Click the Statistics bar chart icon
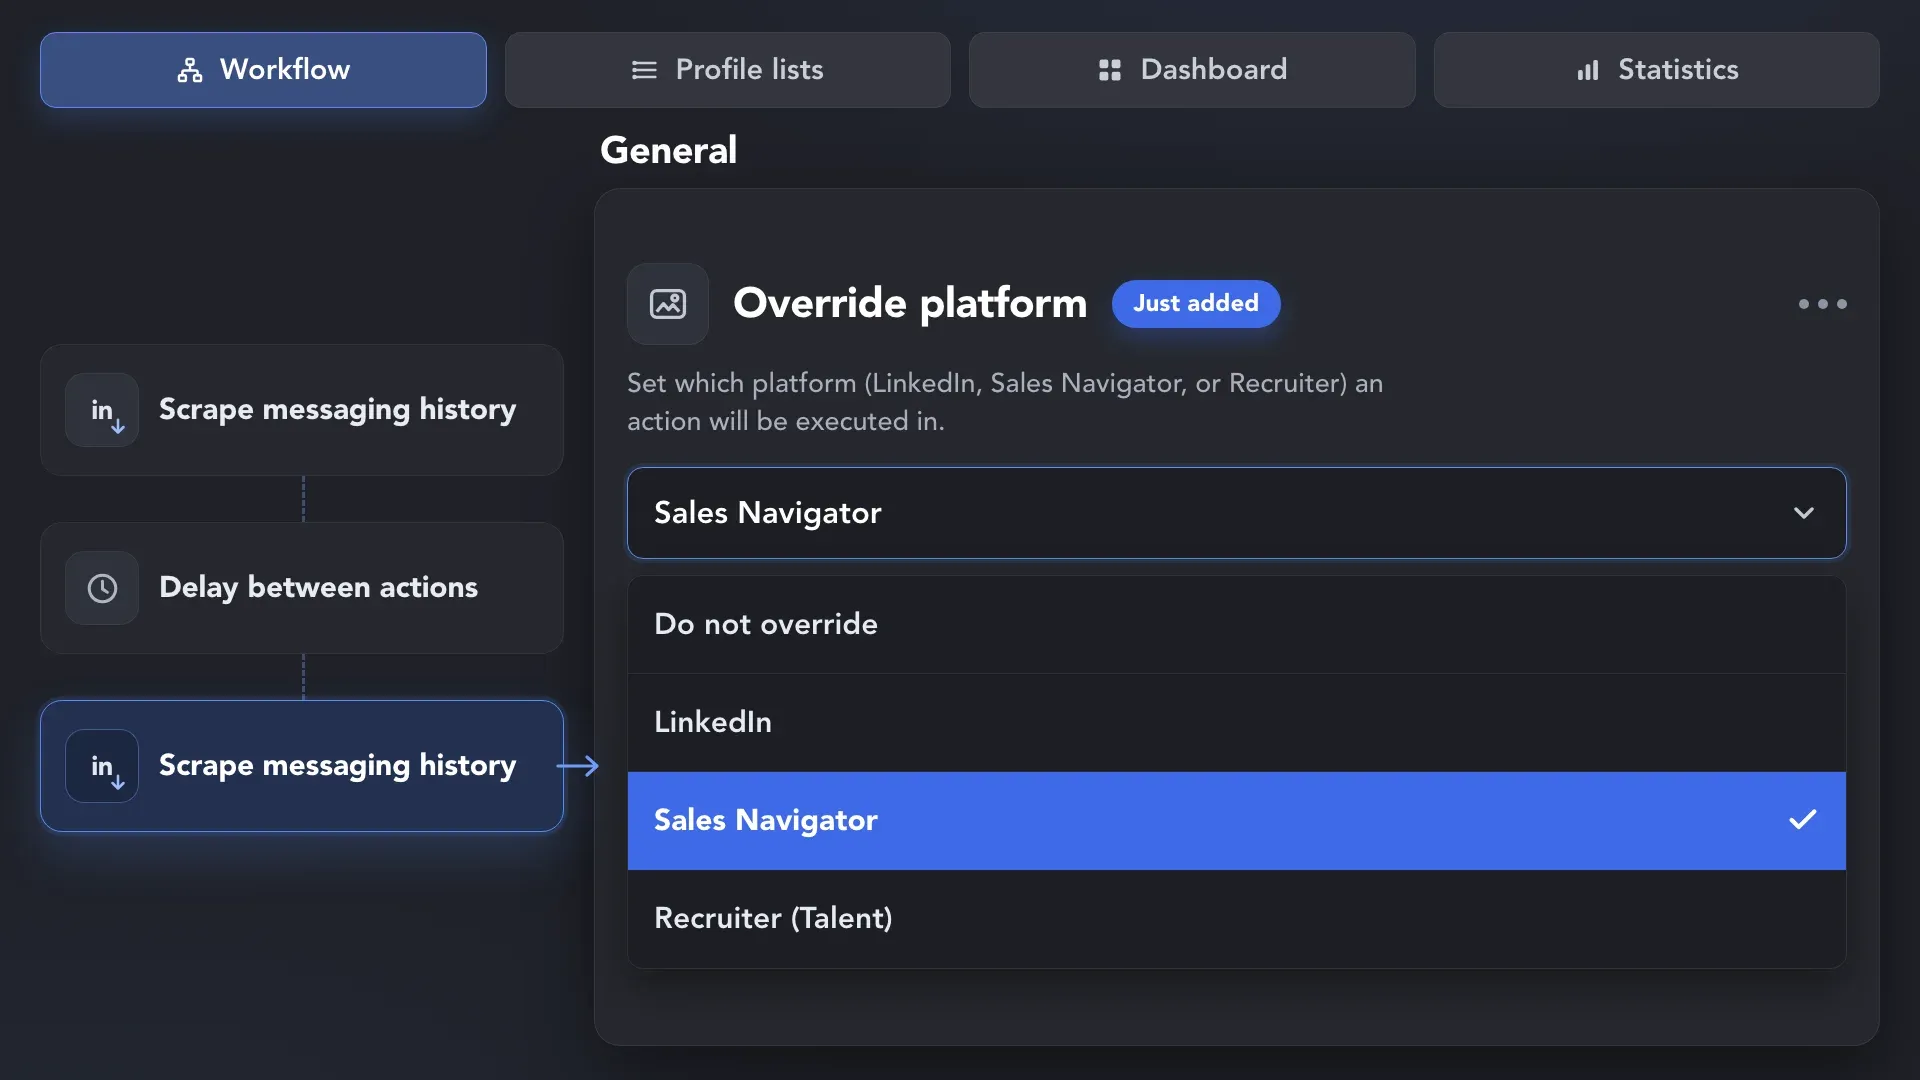The image size is (1920, 1080). tap(1588, 70)
